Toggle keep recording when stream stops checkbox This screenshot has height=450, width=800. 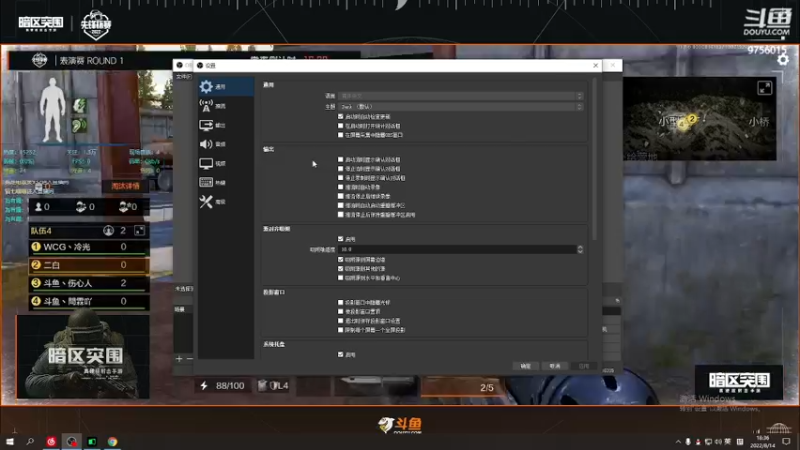pyautogui.click(x=341, y=196)
